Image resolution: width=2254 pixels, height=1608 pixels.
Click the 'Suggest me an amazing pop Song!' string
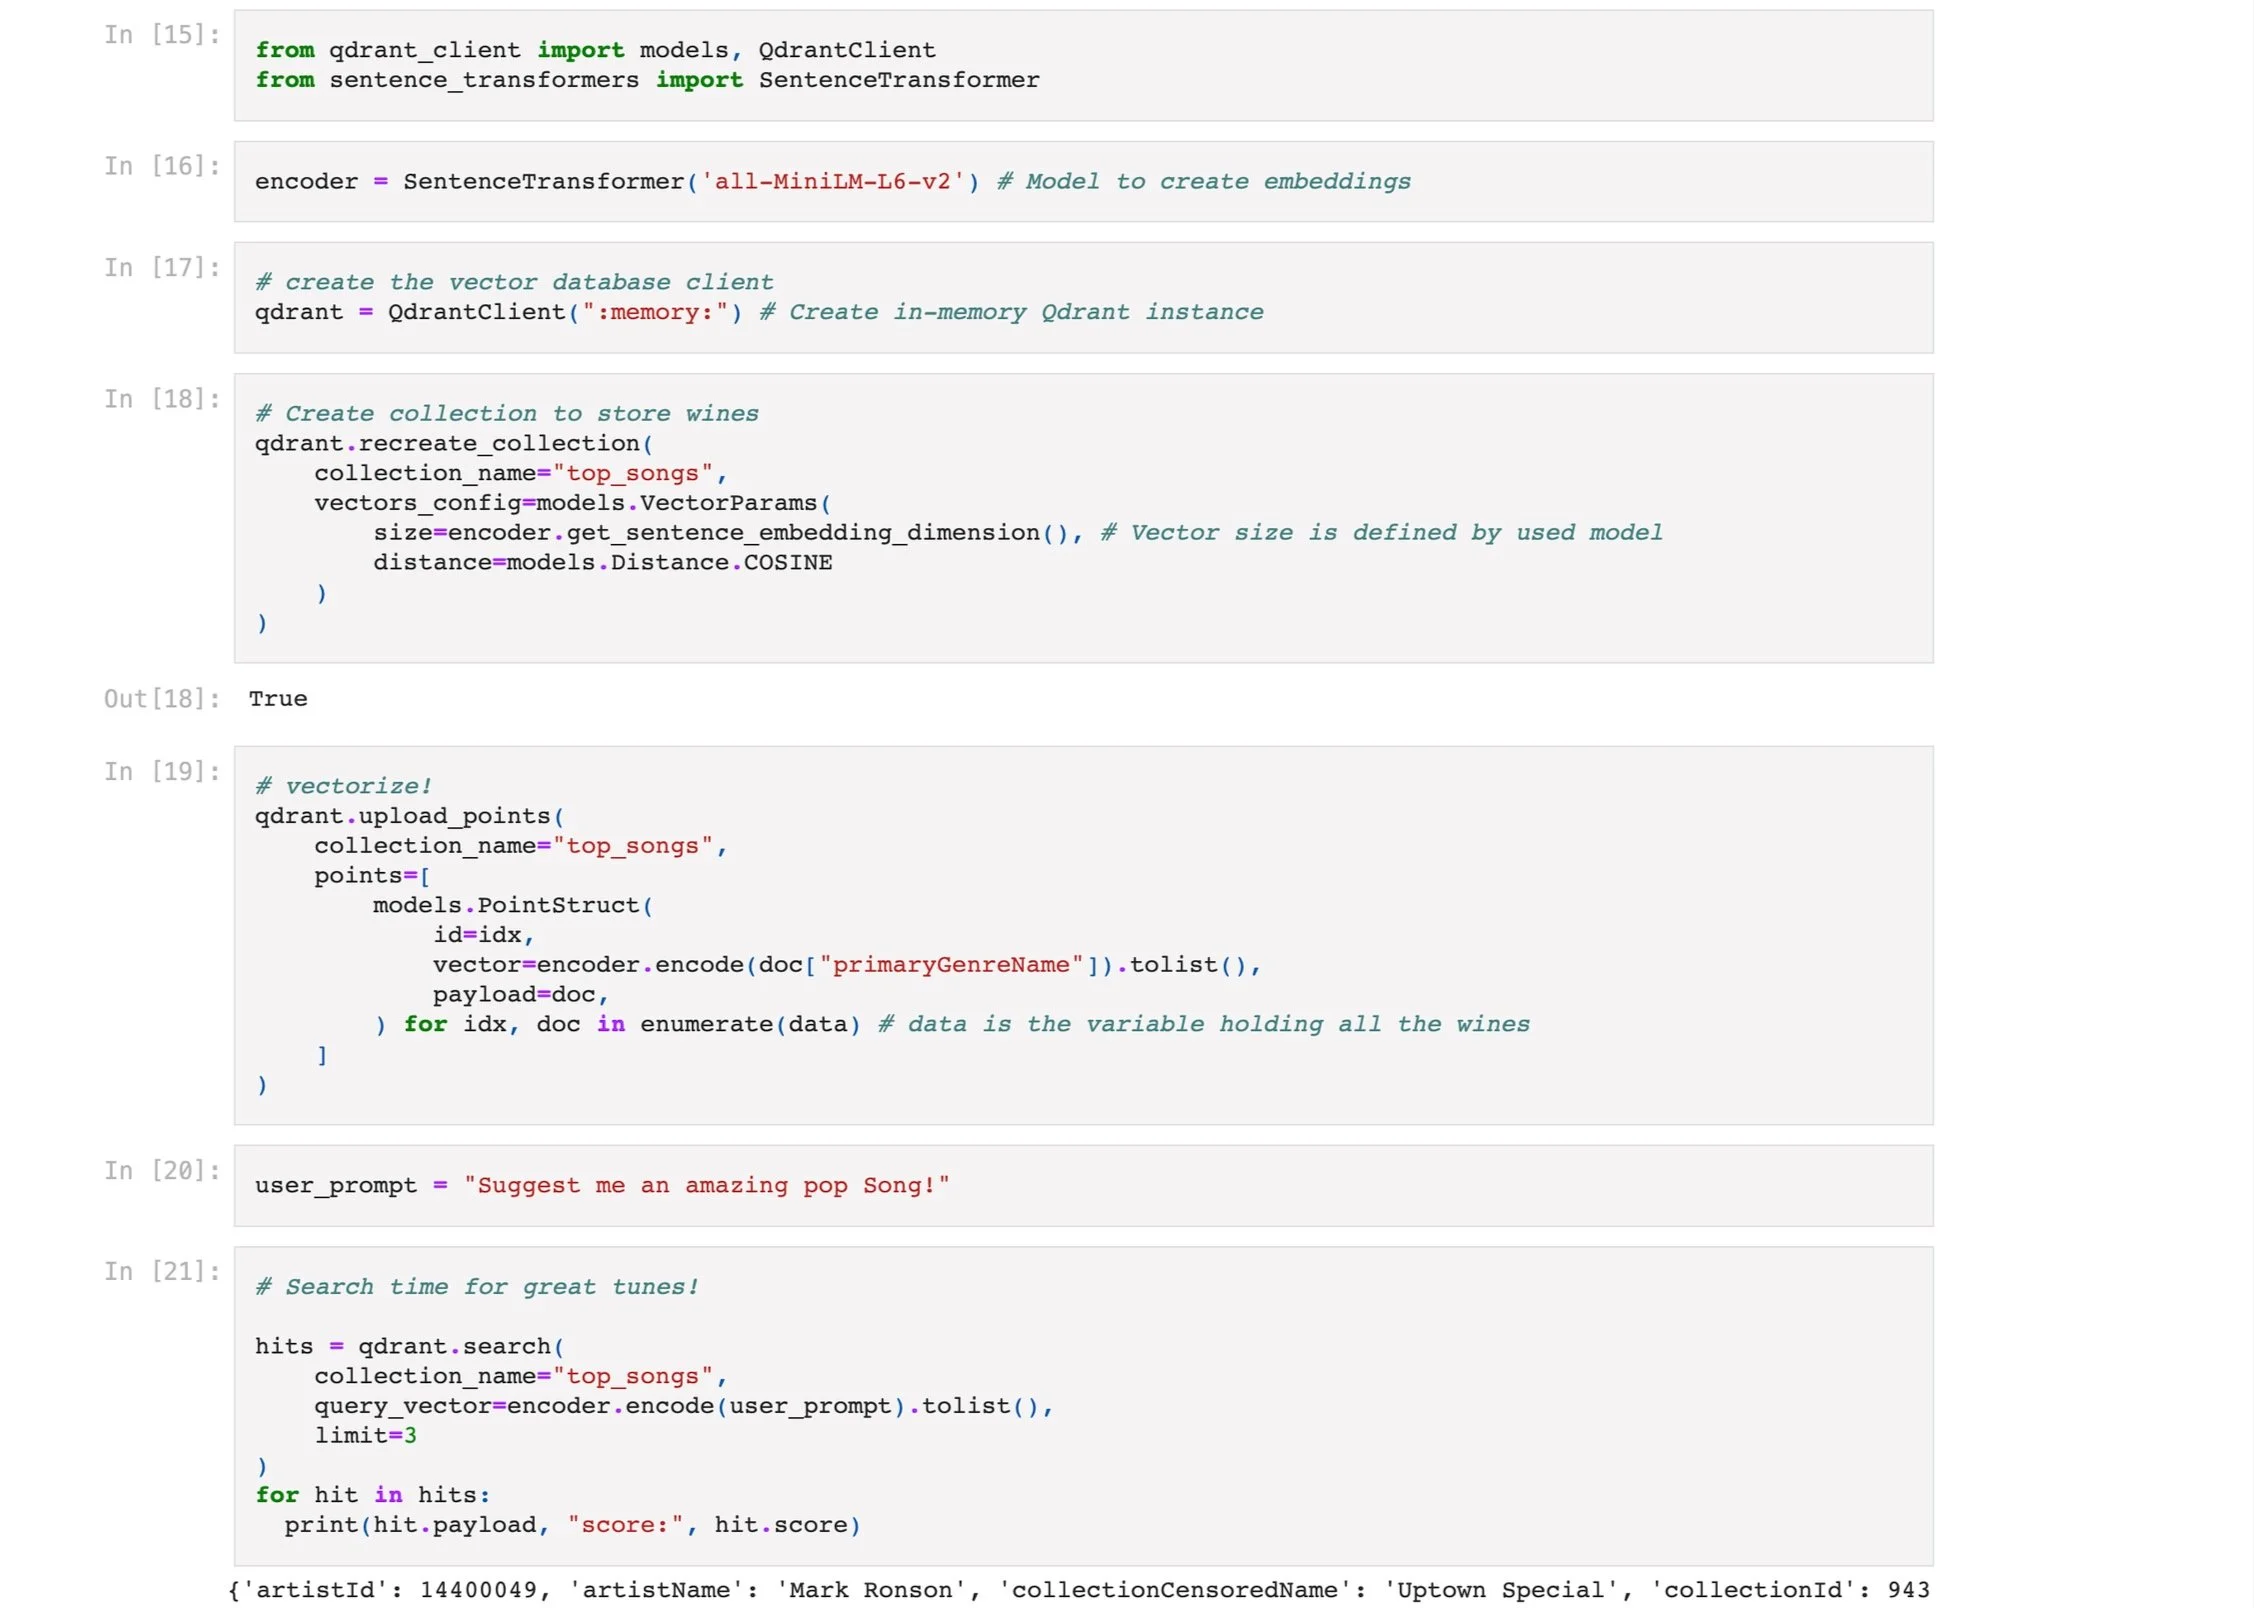707,1185
